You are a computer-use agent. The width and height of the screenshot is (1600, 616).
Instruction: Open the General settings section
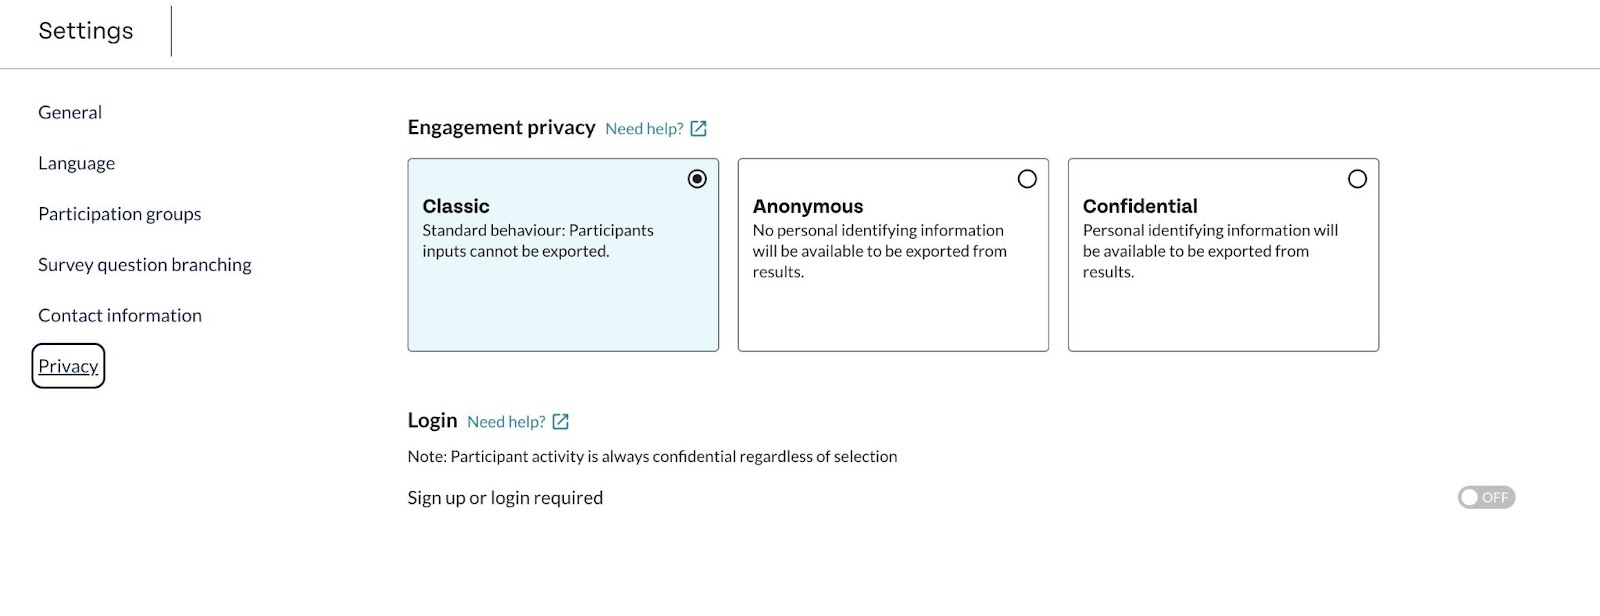pyautogui.click(x=70, y=112)
